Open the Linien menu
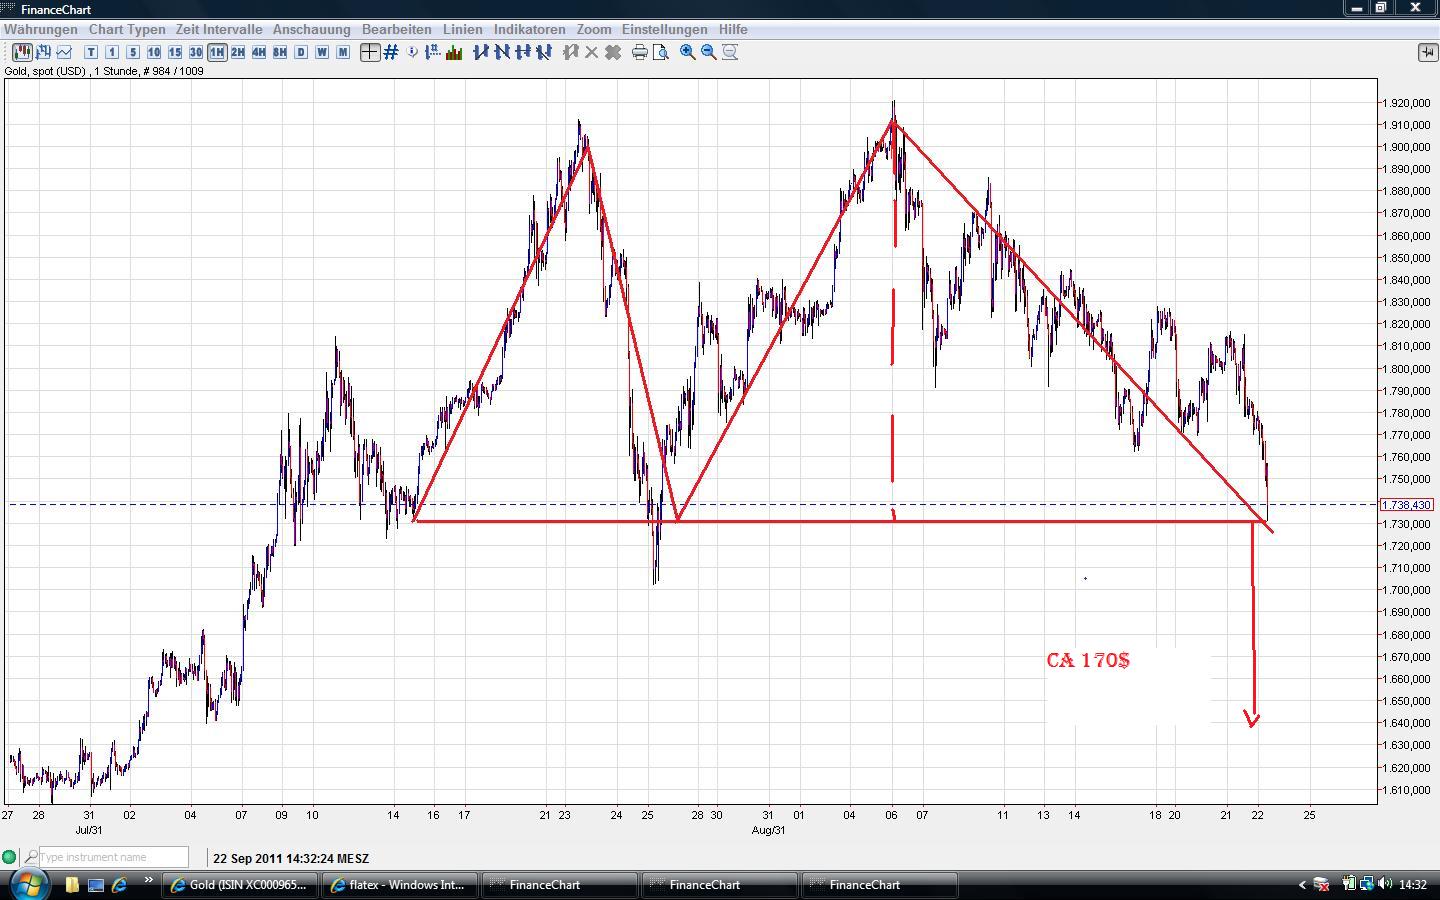Screen dimensions: 1440x900 point(463,29)
